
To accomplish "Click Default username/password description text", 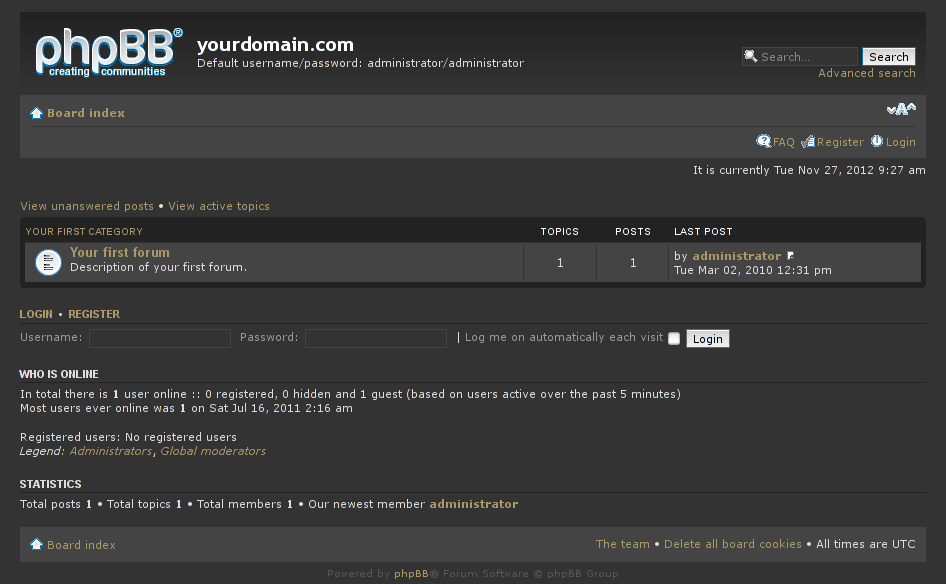I will pos(360,63).
